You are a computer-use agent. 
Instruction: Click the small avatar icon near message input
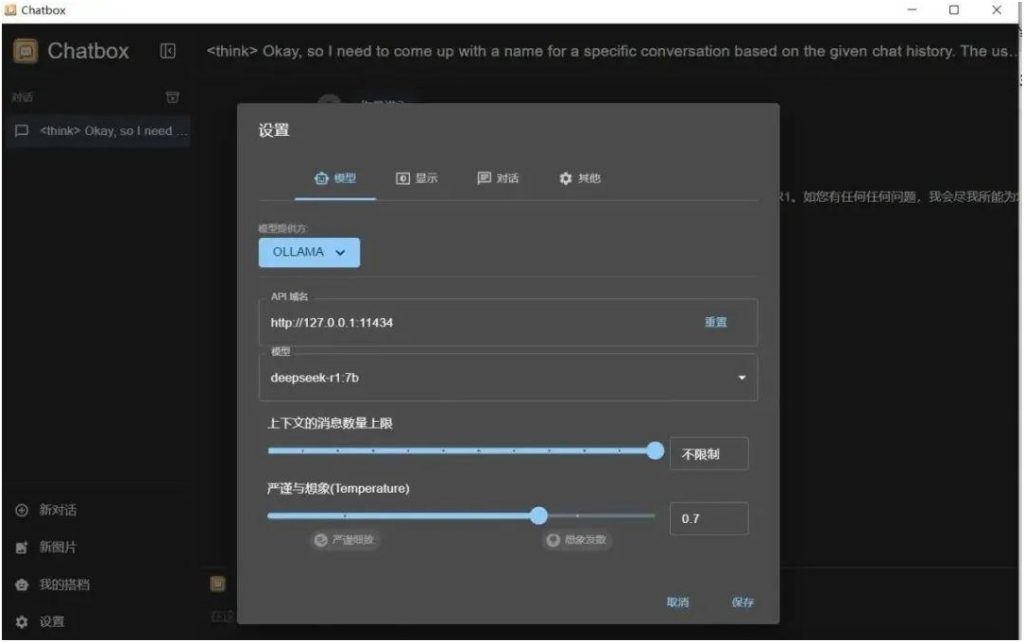tap(217, 584)
